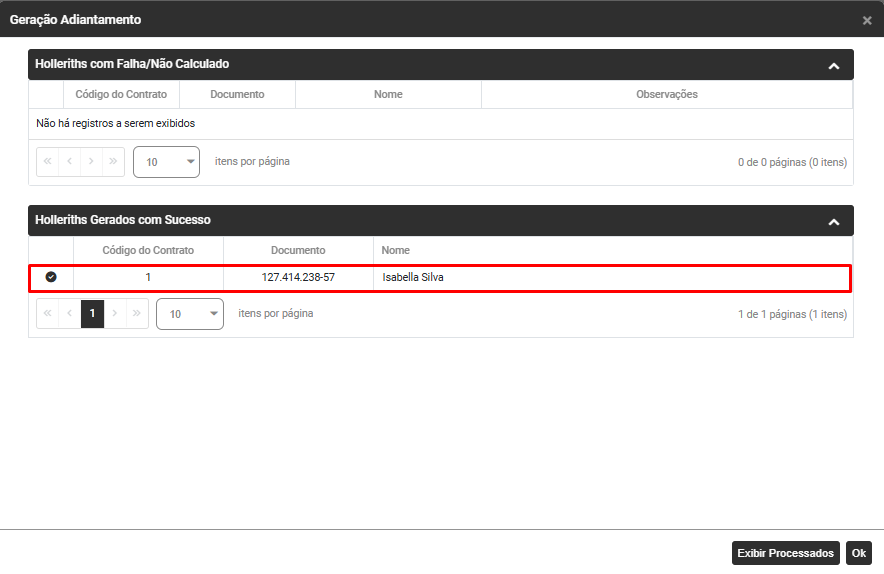
Task: Click the Exibir Processados button
Action: coord(785,553)
